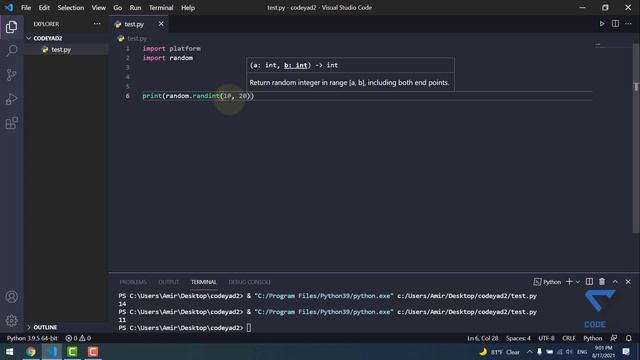Click test.py in the breadcrumb bar
Image resolution: width=640 pixels, height=360 pixels.
point(137,38)
